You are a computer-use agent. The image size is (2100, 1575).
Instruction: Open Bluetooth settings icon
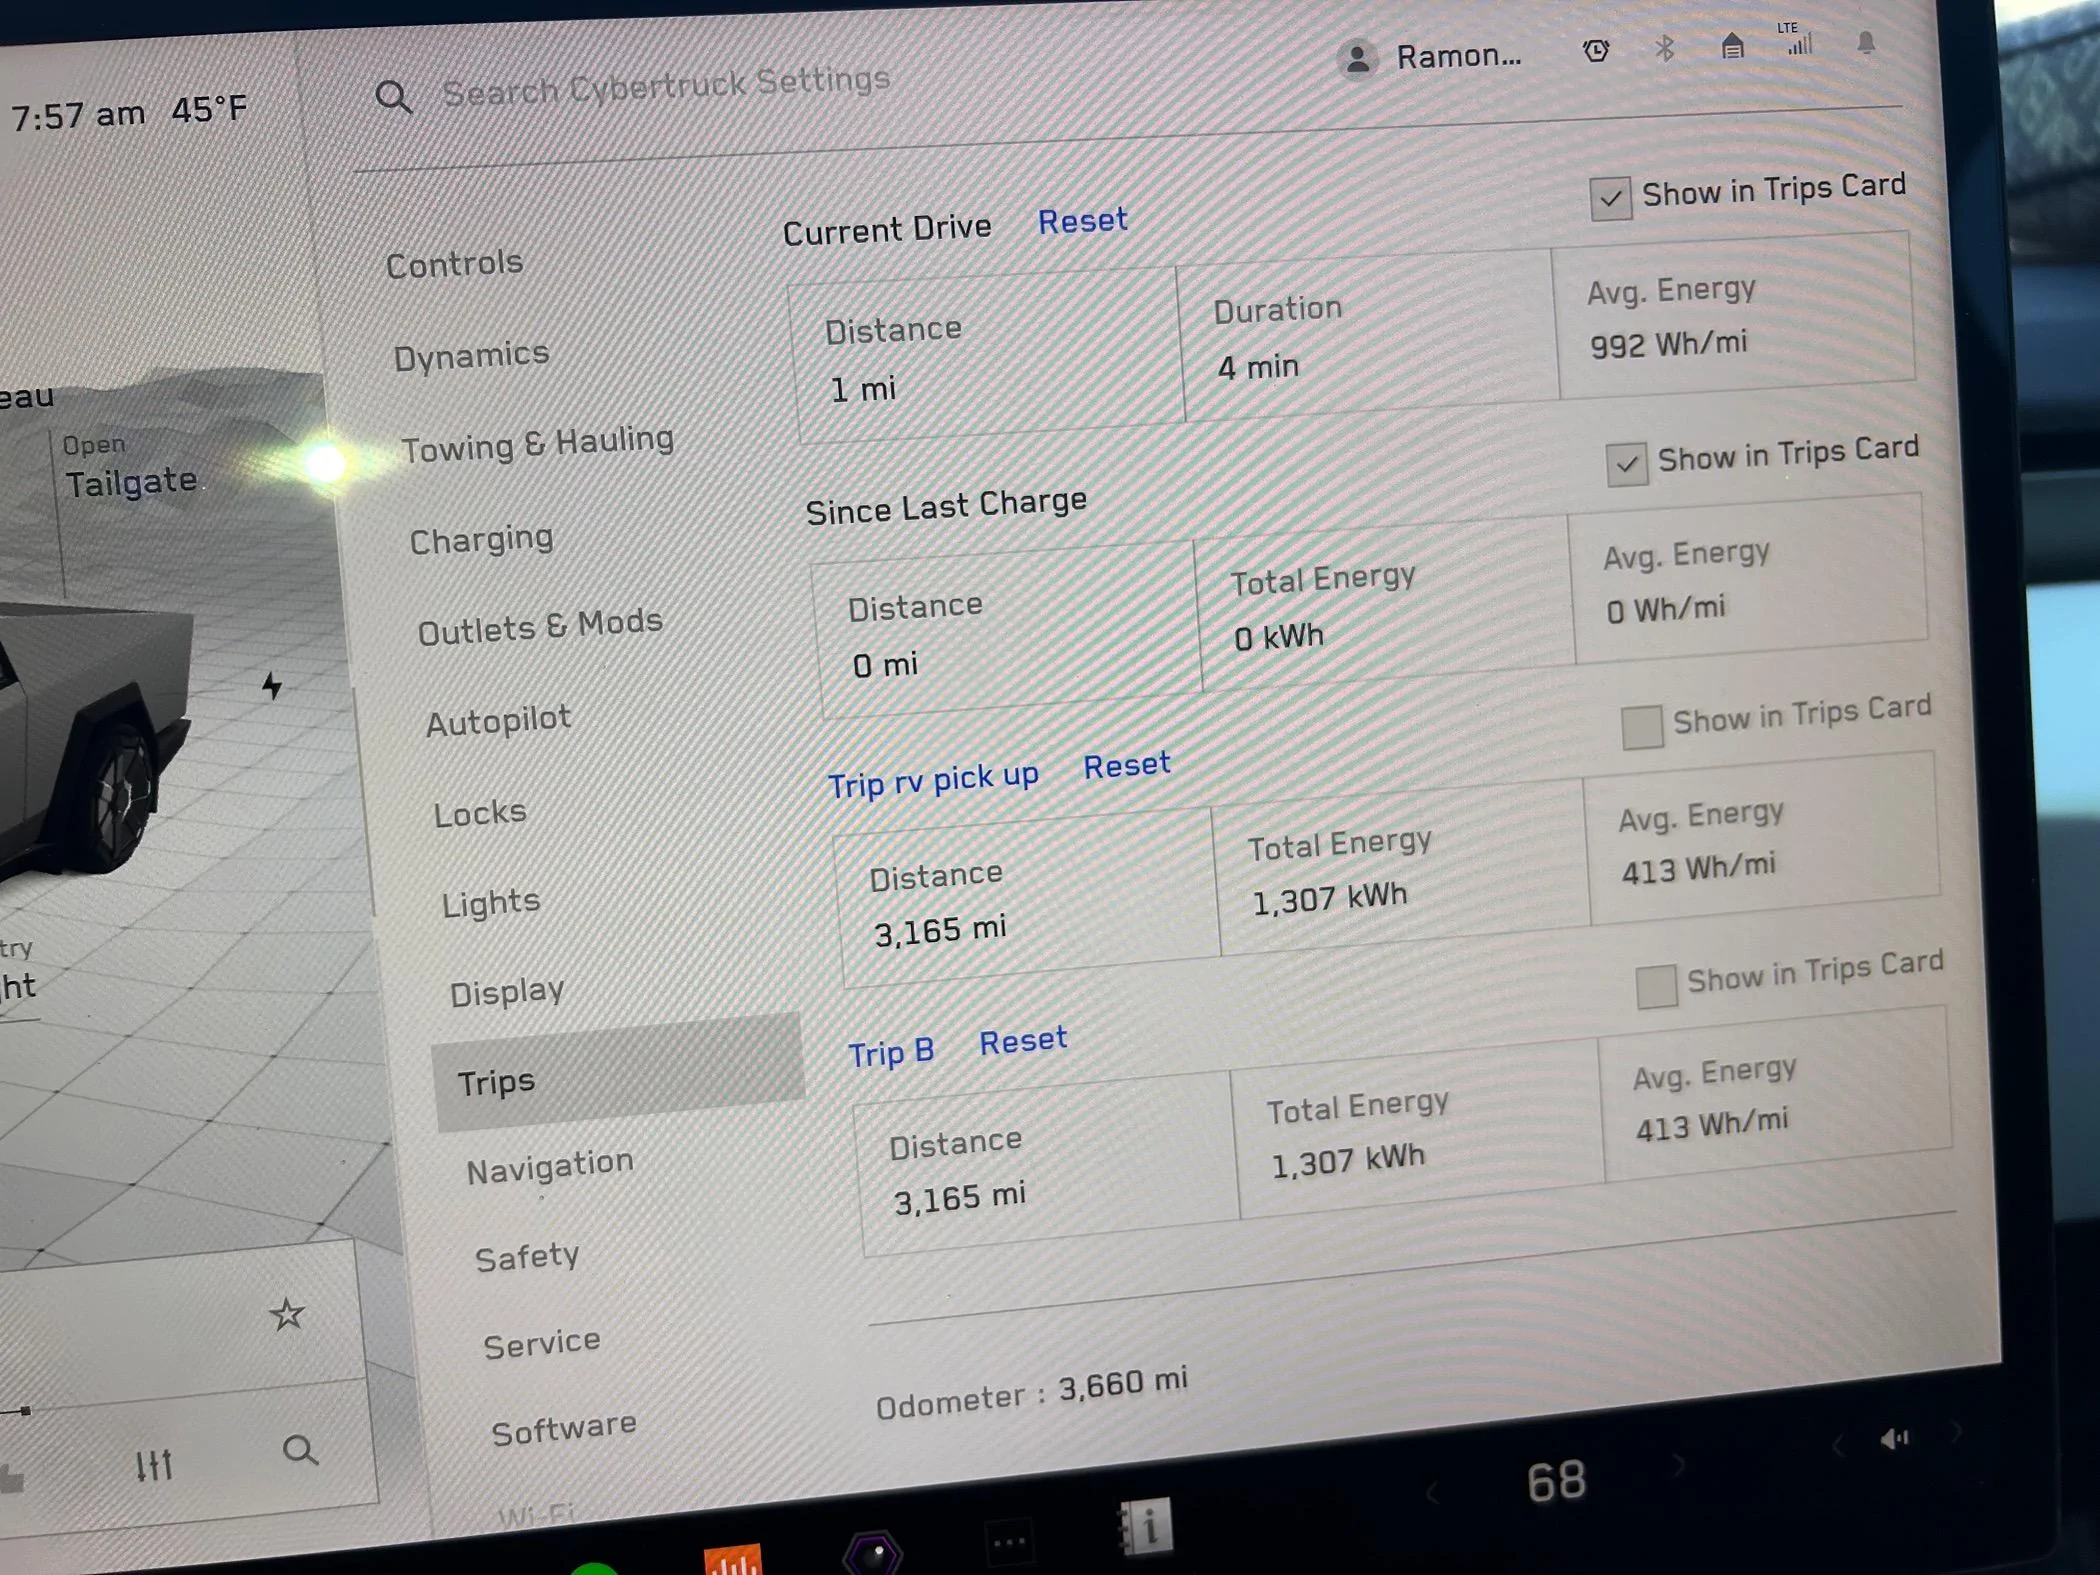tap(1665, 48)
